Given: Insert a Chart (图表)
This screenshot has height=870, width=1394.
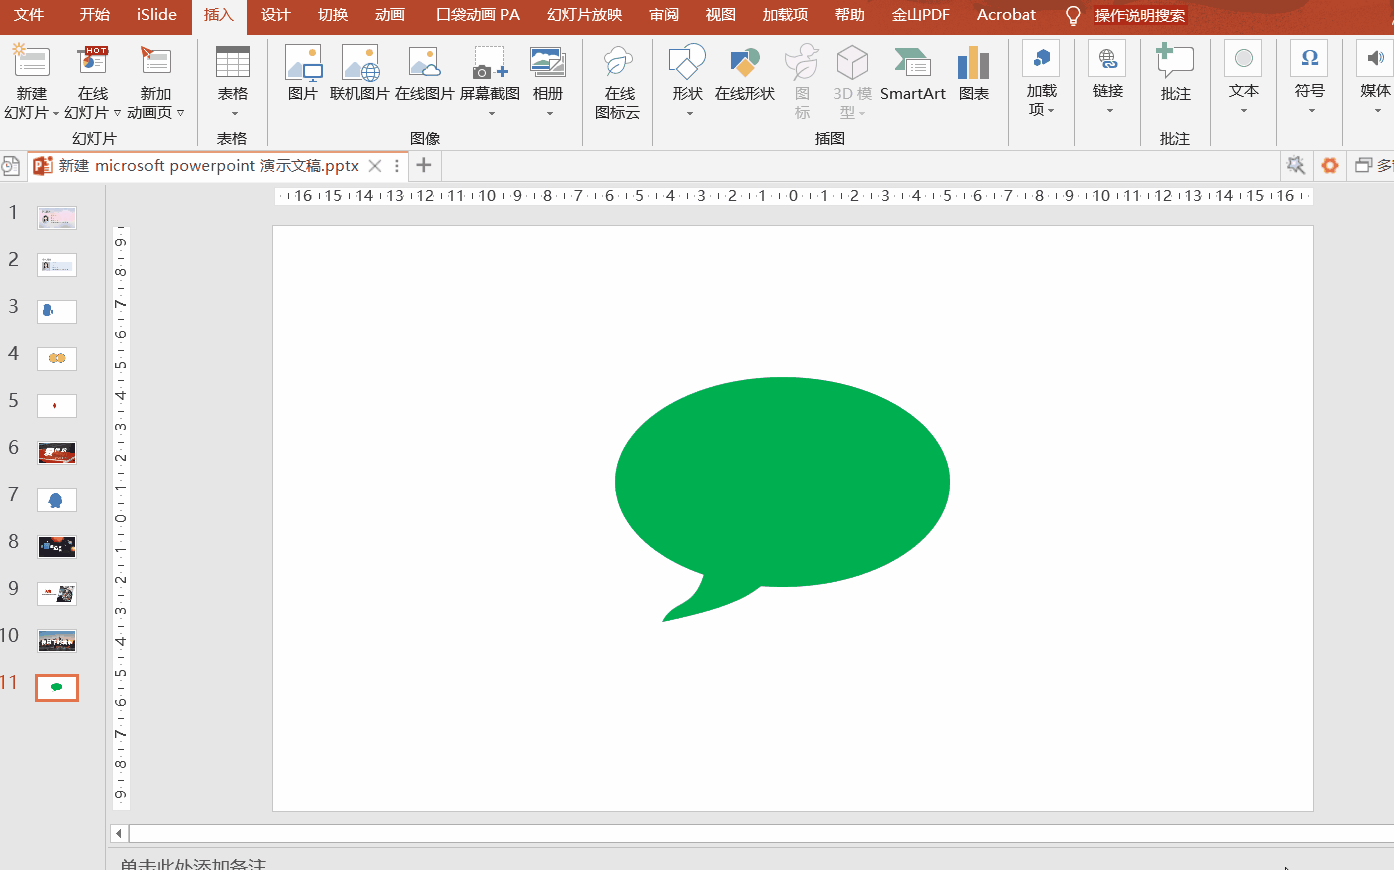Looking at the screenshot, I should [973, 63].
